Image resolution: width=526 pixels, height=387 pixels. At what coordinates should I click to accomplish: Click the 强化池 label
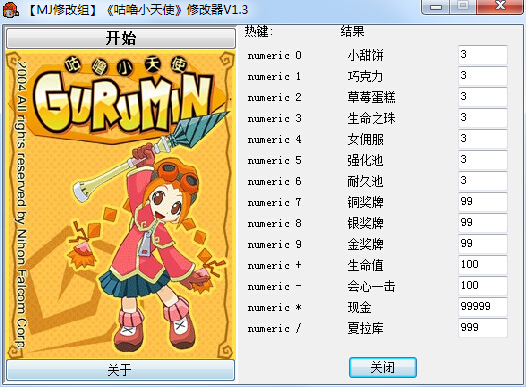(x=365, y=160)
